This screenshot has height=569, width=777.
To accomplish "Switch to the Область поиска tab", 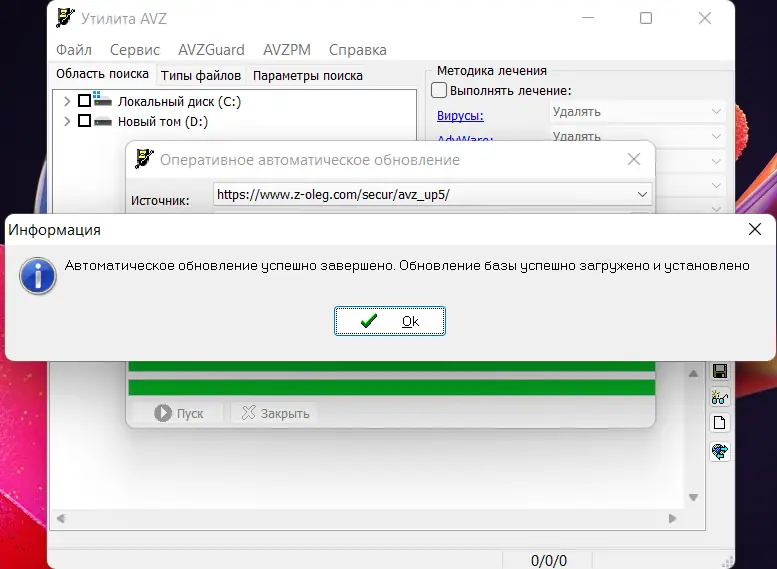I will click(103, 74).
